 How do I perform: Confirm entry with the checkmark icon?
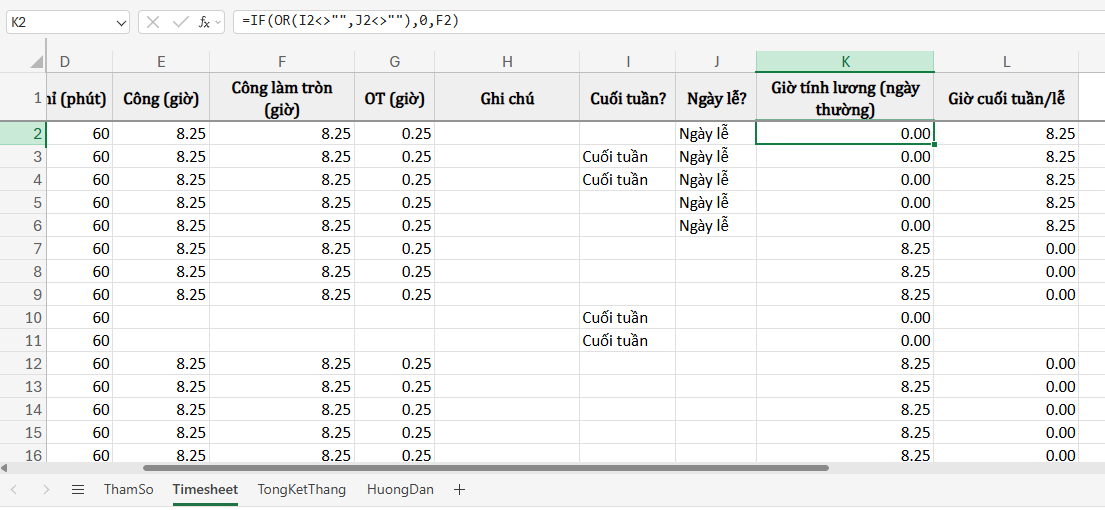(x=180, y=21)
